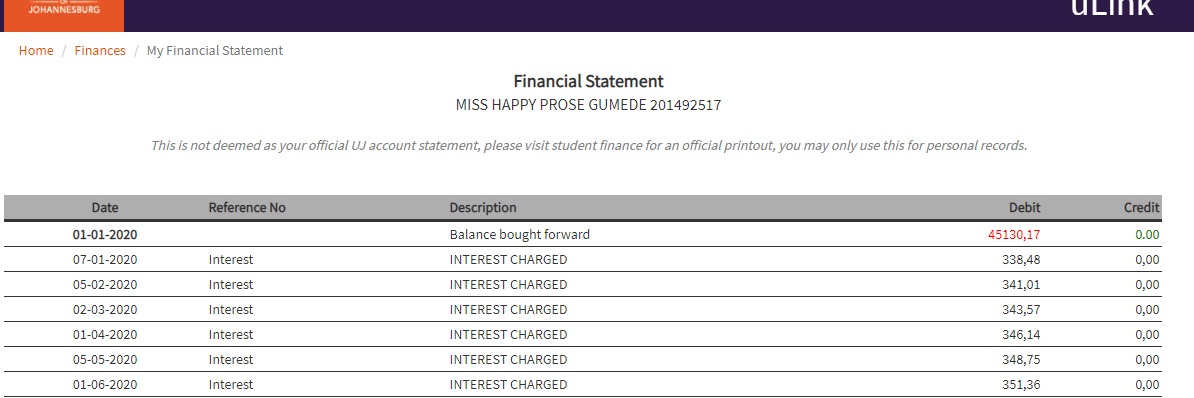Click the 351,36 debit amount
Viewport: 1194px width, 398px height.
point(1021,385)
